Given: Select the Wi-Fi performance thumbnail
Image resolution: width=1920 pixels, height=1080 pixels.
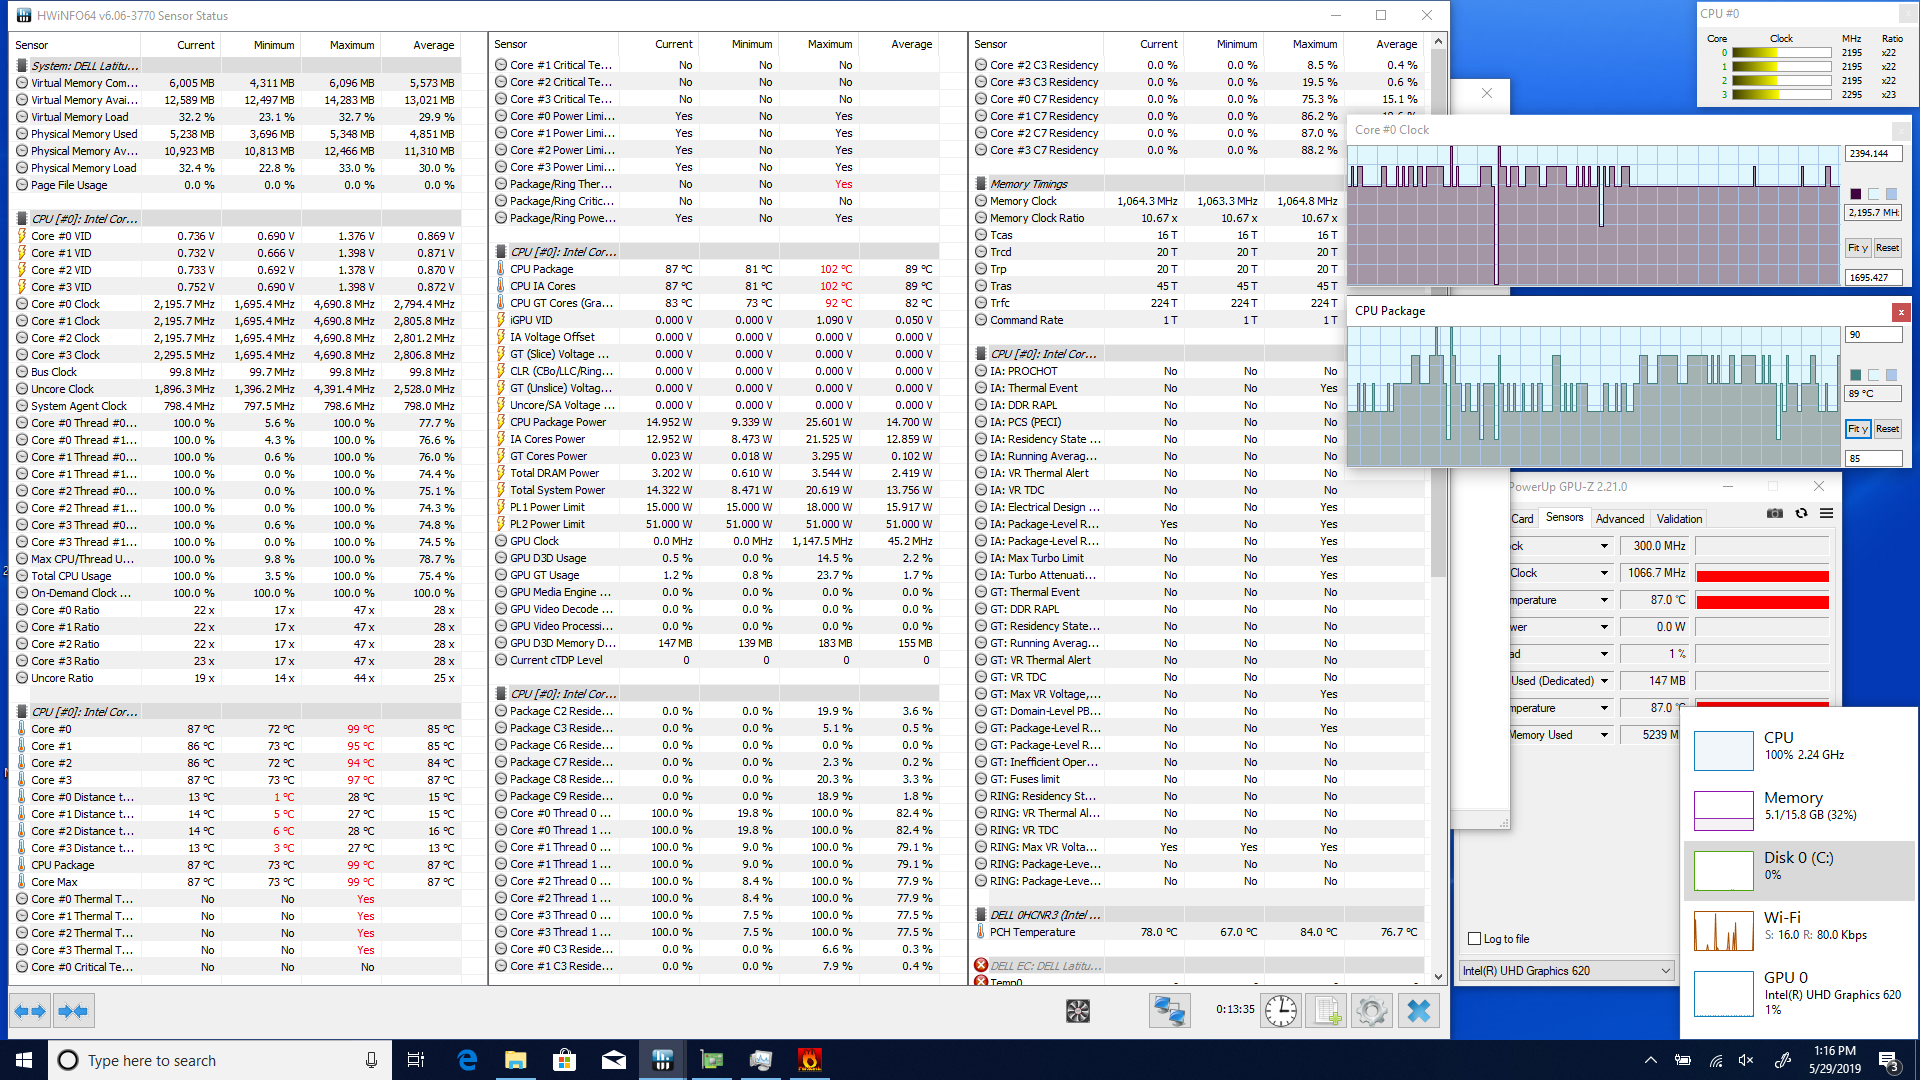Looking at the screenshot, I should click(x=1723, y=930).
